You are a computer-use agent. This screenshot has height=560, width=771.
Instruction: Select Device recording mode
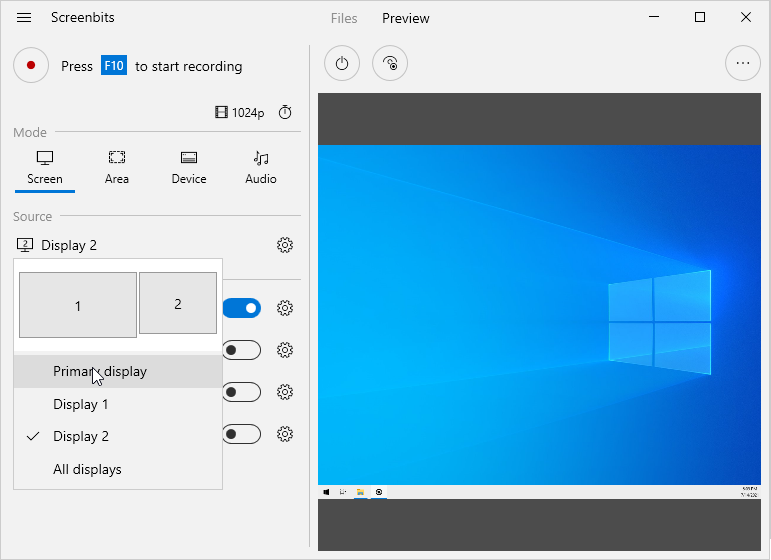[x=189, y=169]
